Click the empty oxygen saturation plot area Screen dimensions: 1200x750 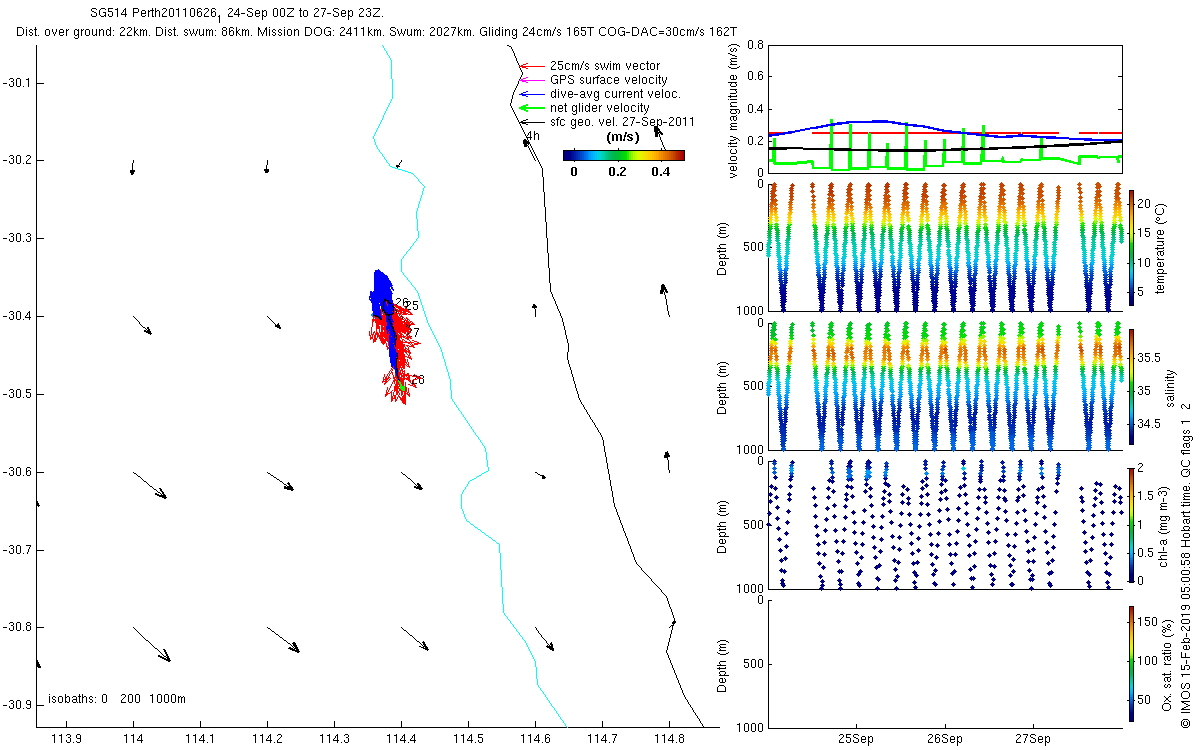pyautogui.click(x=943, y=664)
